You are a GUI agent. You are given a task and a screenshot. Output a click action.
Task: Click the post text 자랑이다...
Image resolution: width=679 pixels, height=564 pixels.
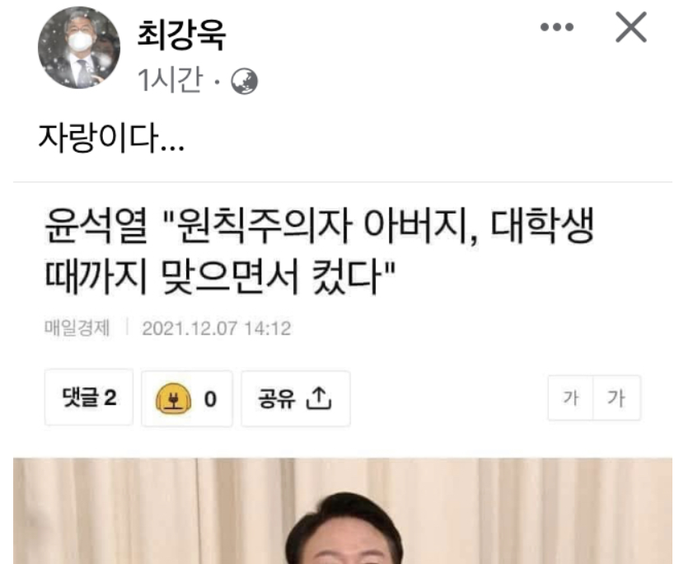(111, 139)
